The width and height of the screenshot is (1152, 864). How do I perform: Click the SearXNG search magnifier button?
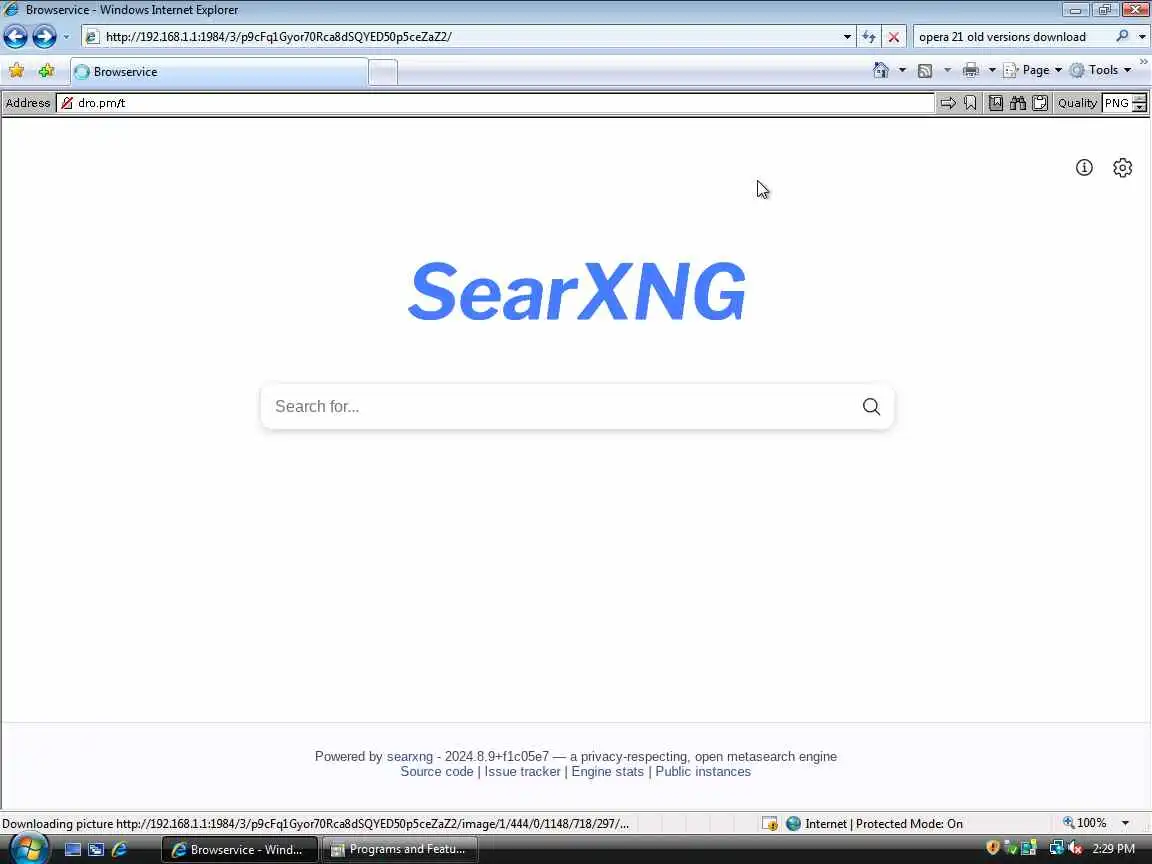coord(871,406)
